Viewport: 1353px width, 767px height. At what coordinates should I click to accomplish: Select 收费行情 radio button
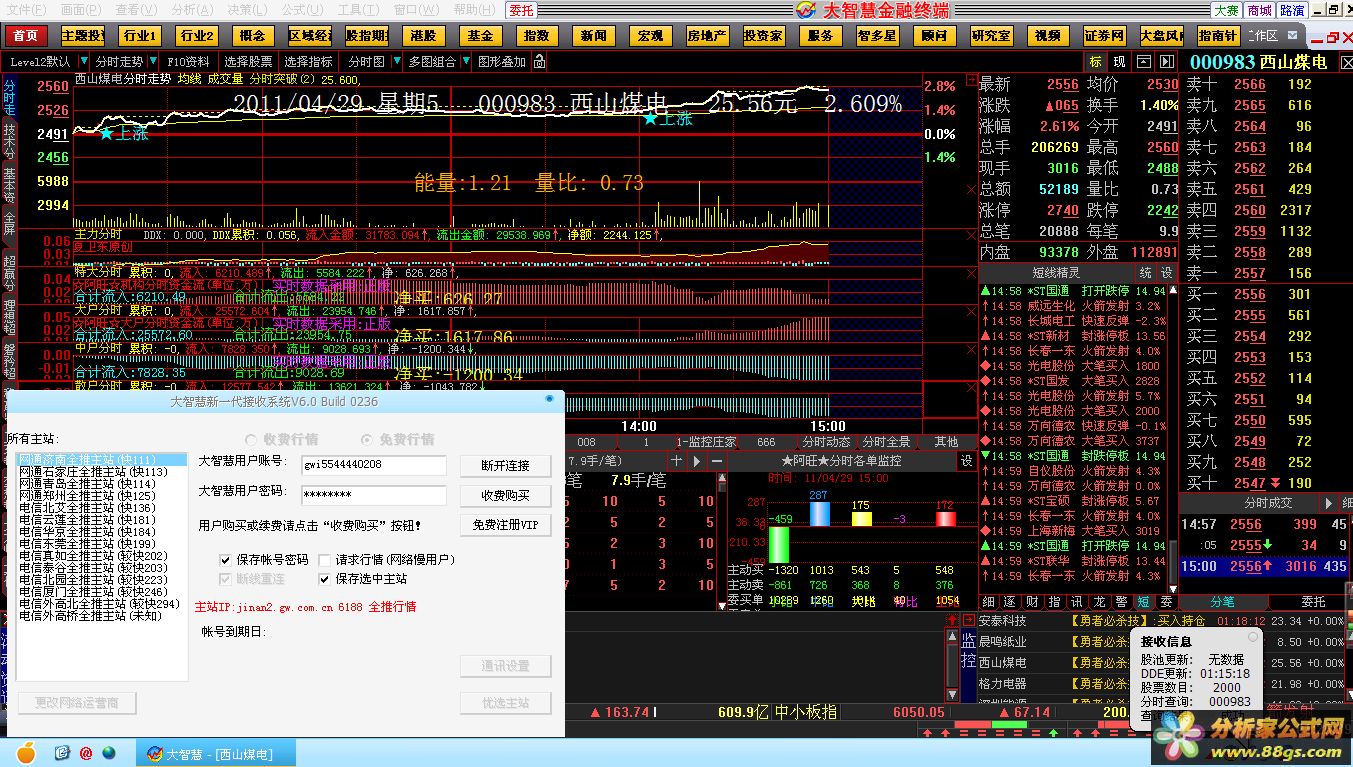point(251,440)
